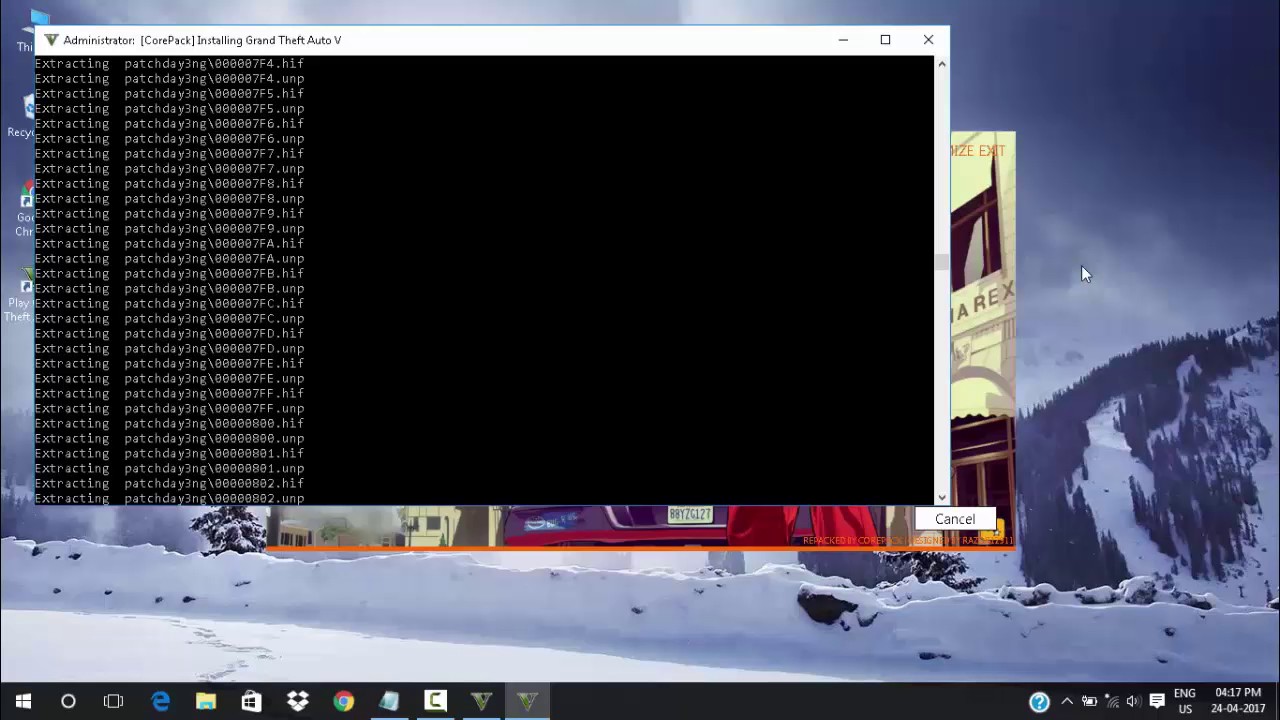
Task: Open the console window system menu icon
Action: pos(51,40)
